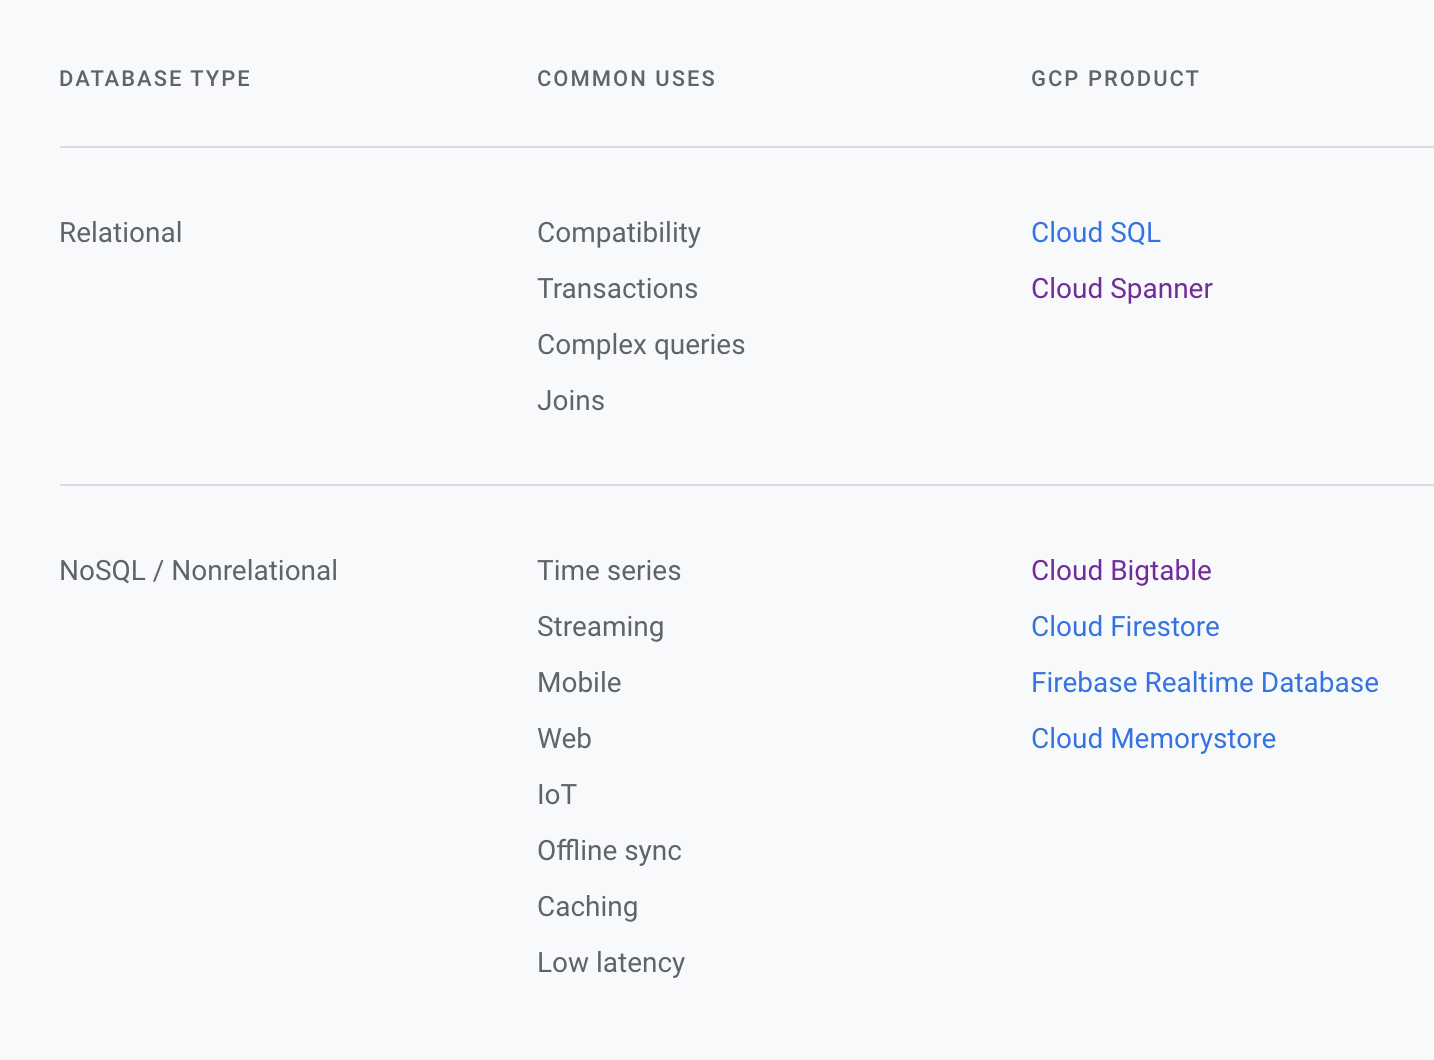This screenshot has width=1434, height=1060.
Task: Select the NoSQL / Nonrelational cell
Action: (198, 571)
